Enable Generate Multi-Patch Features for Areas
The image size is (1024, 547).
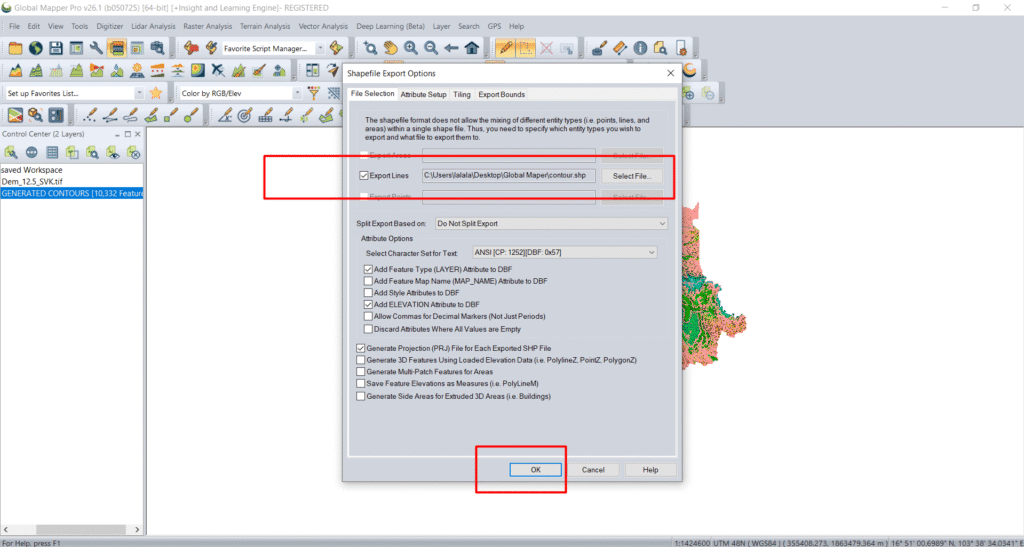click(360, 371)
